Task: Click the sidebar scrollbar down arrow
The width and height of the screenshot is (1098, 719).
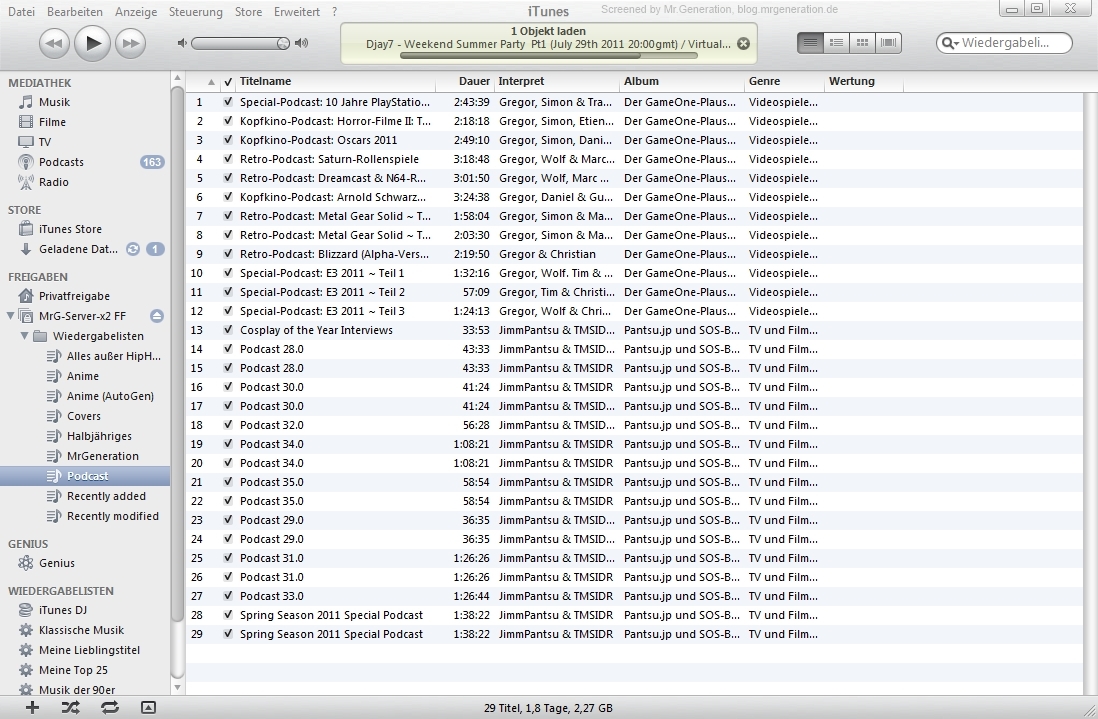Action: 177,687
